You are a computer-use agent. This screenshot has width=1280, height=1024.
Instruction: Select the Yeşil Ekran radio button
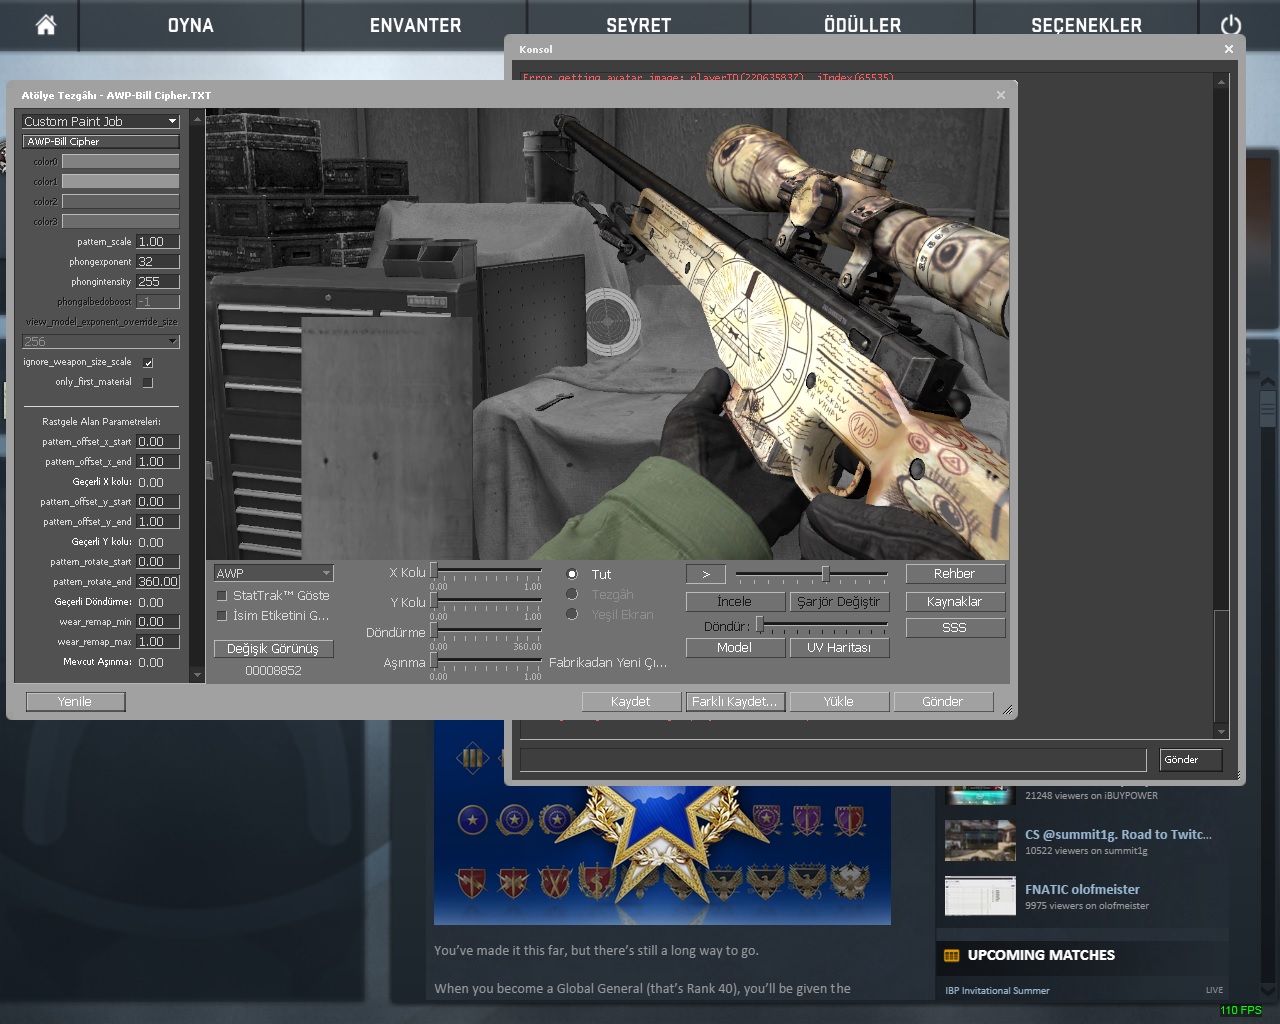click(x=572, y=614)
